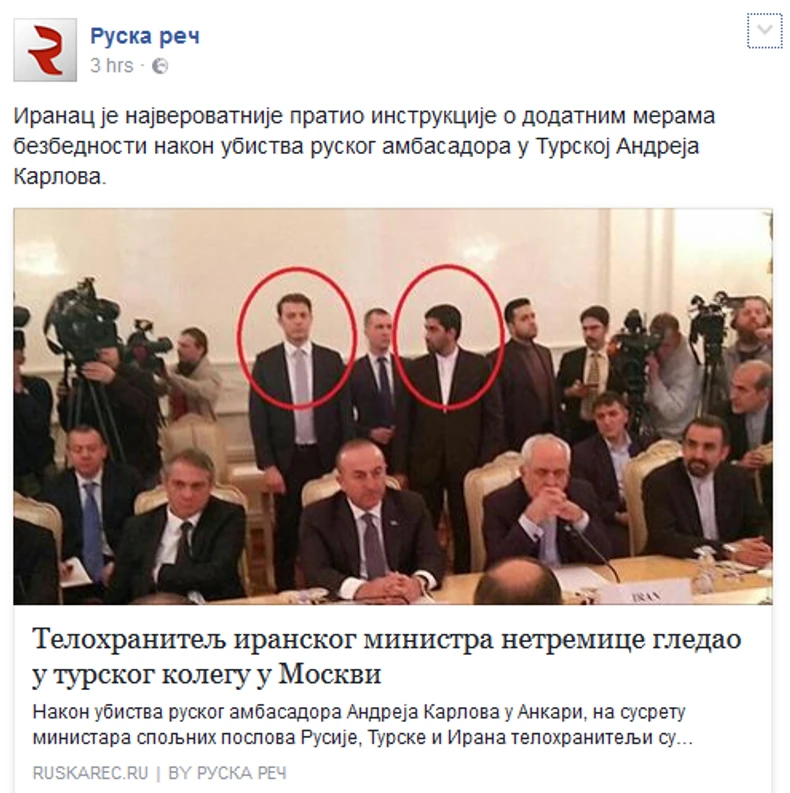Click the "BY РУСКА РЕЧ" author text
Screen dimensions: 790x793
[227, 773]
